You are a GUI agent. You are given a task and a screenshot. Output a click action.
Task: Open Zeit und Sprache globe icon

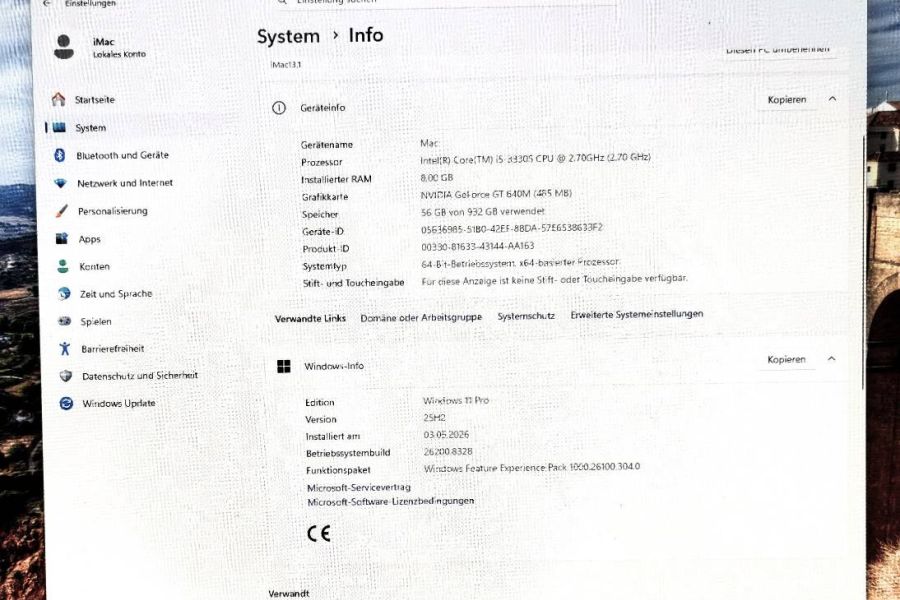(x=64, y=293)
